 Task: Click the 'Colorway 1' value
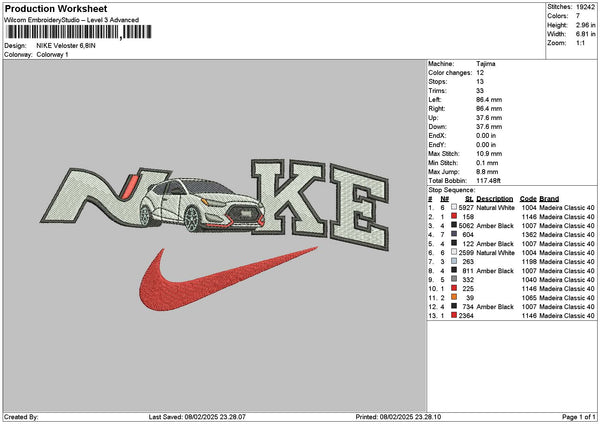point(52,55)
